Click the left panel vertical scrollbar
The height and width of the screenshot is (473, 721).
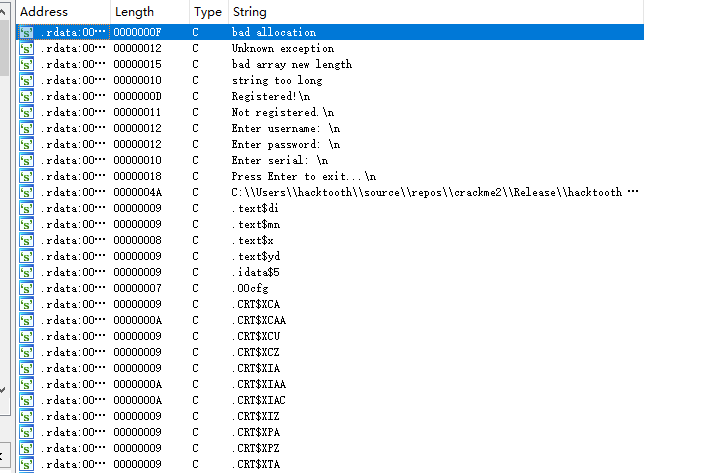[x=5, y=200]
